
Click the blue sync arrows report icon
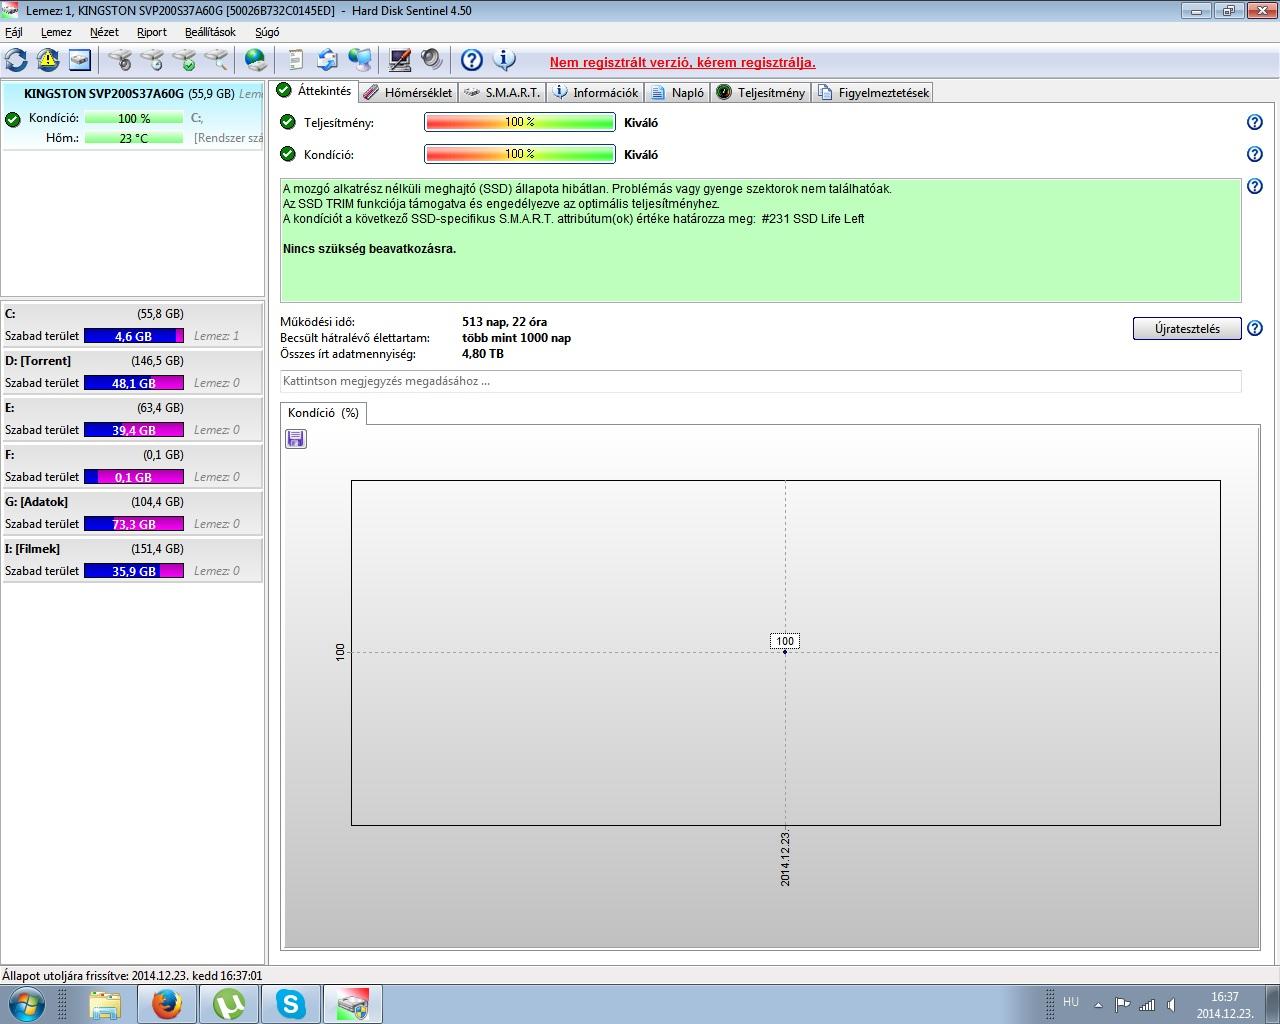tap(328, 60)
